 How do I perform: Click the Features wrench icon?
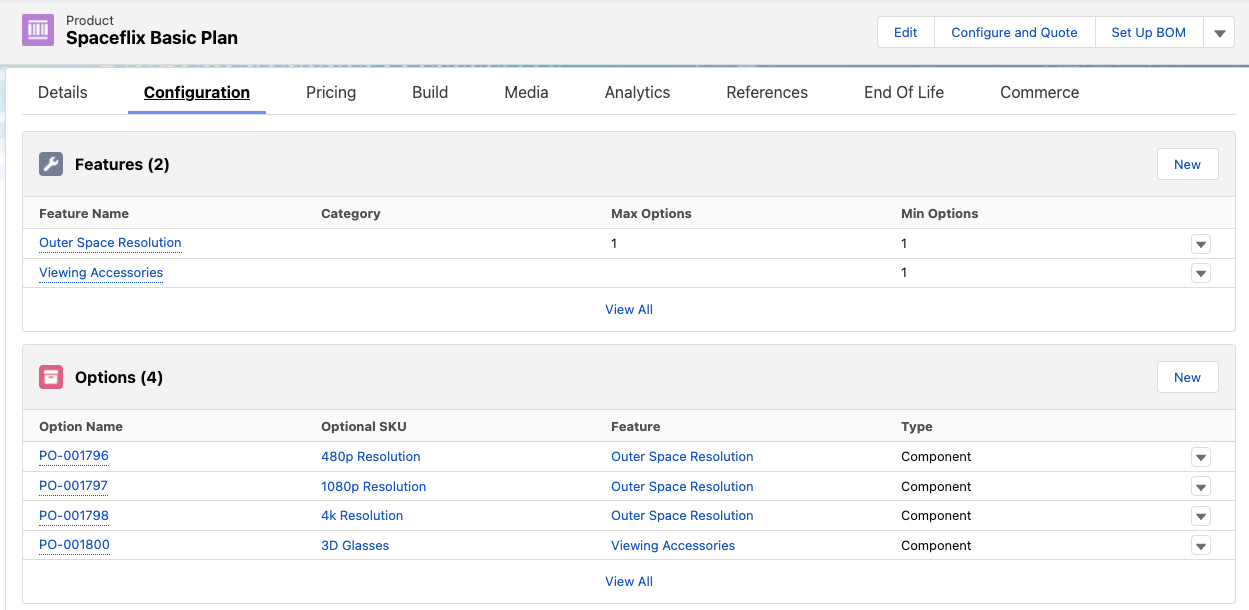point(51,164)
